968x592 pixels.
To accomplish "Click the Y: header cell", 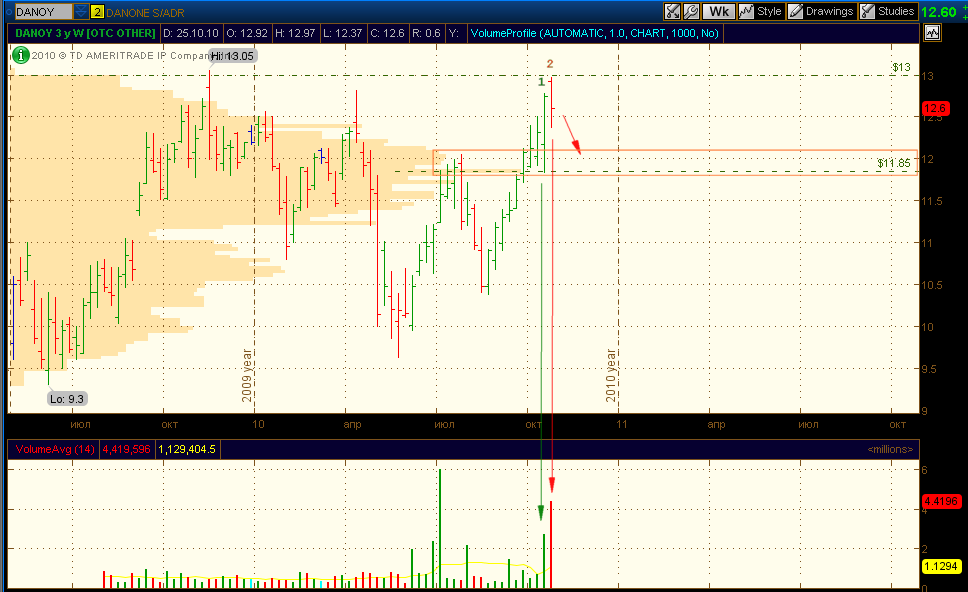I will point(455,33).
